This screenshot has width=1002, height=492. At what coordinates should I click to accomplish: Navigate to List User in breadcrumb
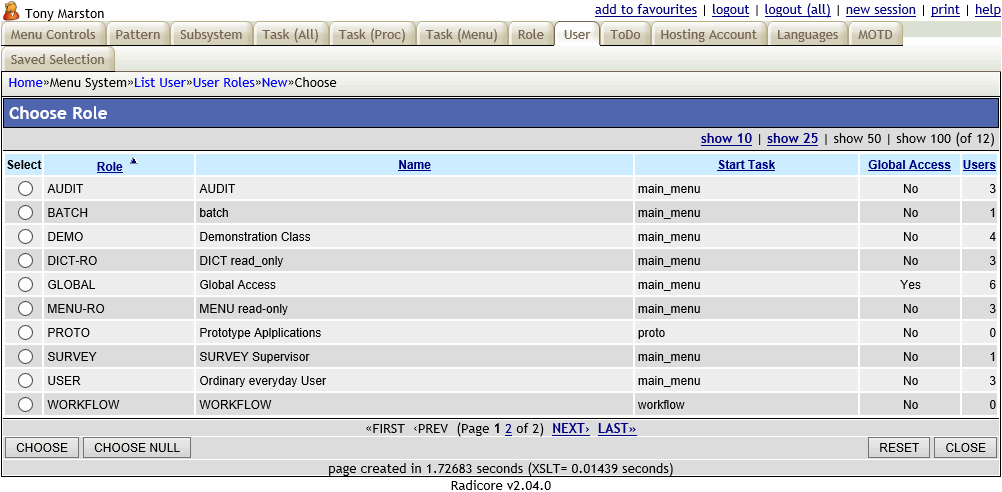point(160,83)
